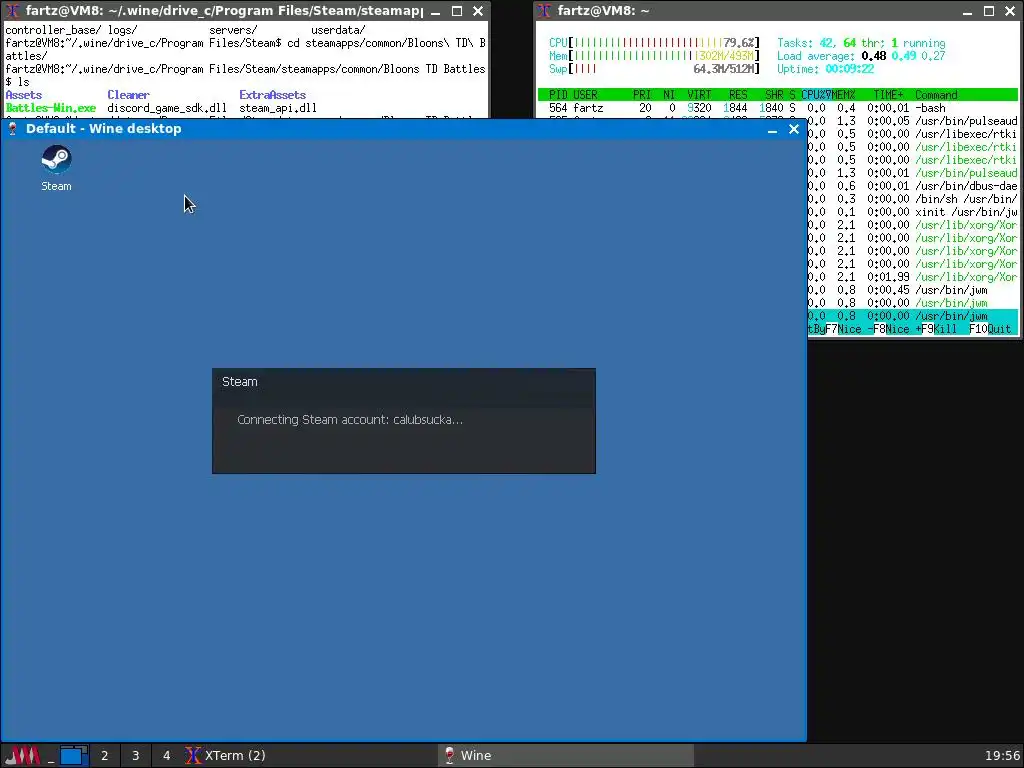Switch to virtual desktop 1 in pager

(x=74, y=756)
